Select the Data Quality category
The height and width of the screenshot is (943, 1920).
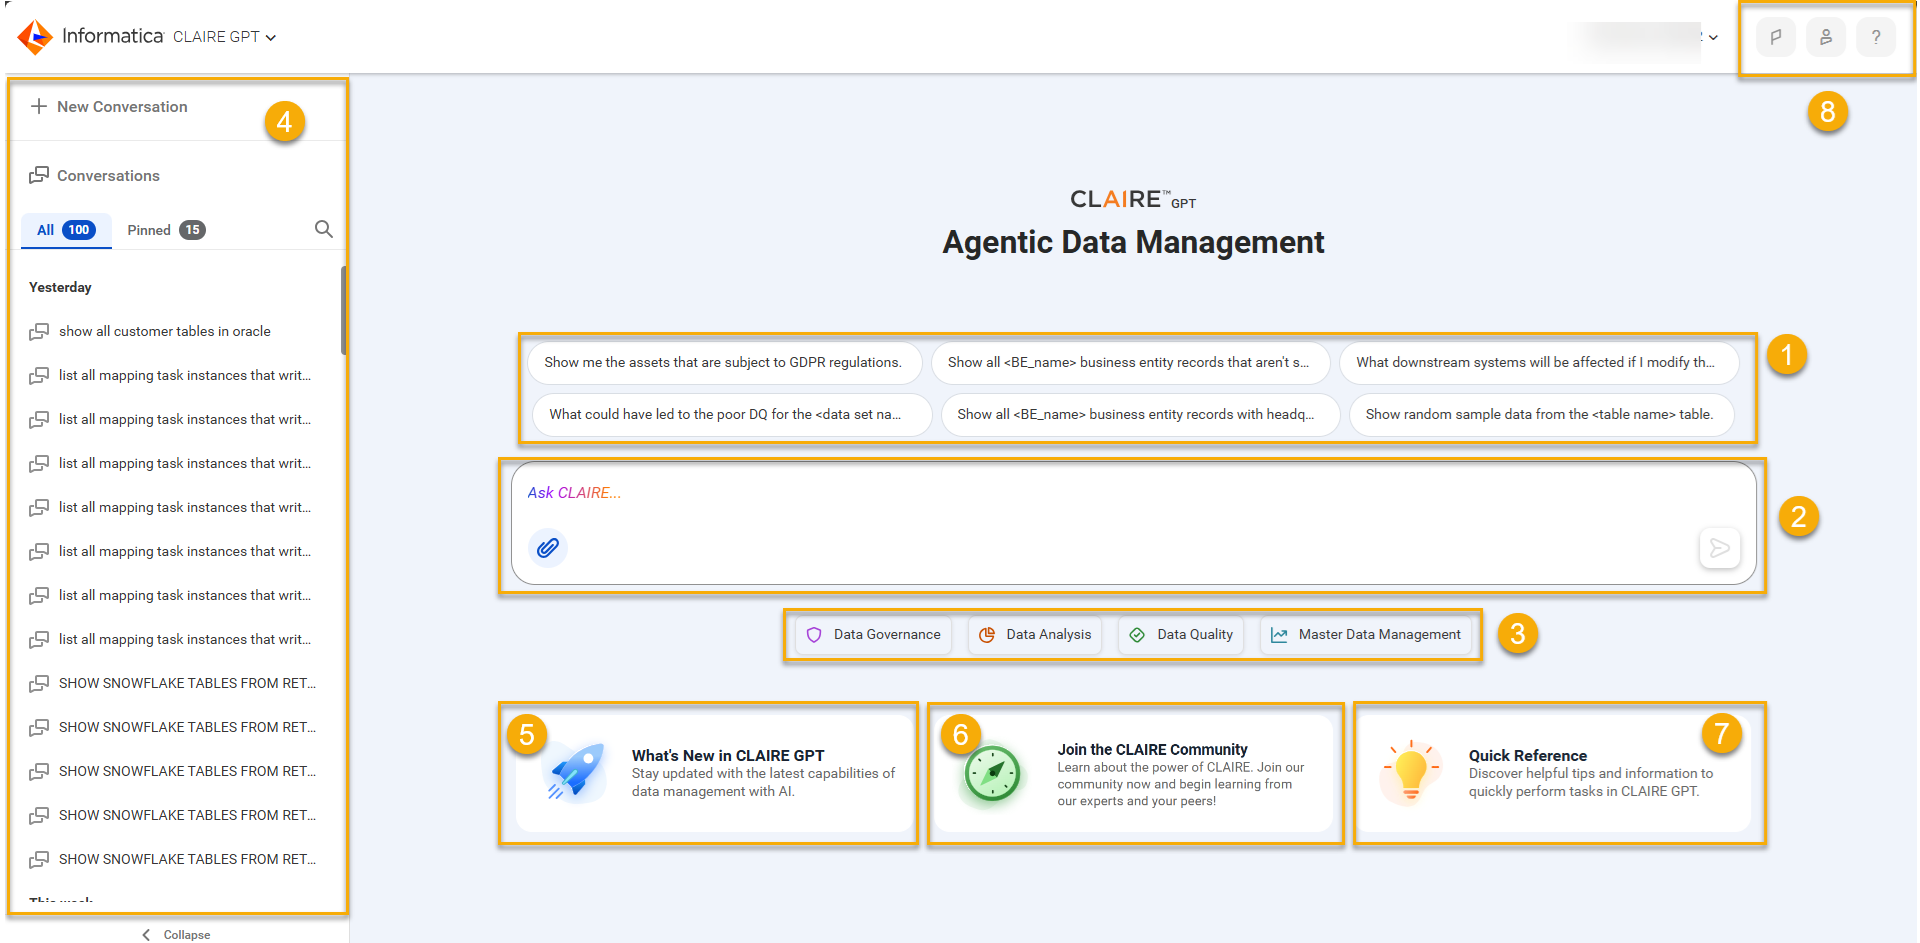1181,635
